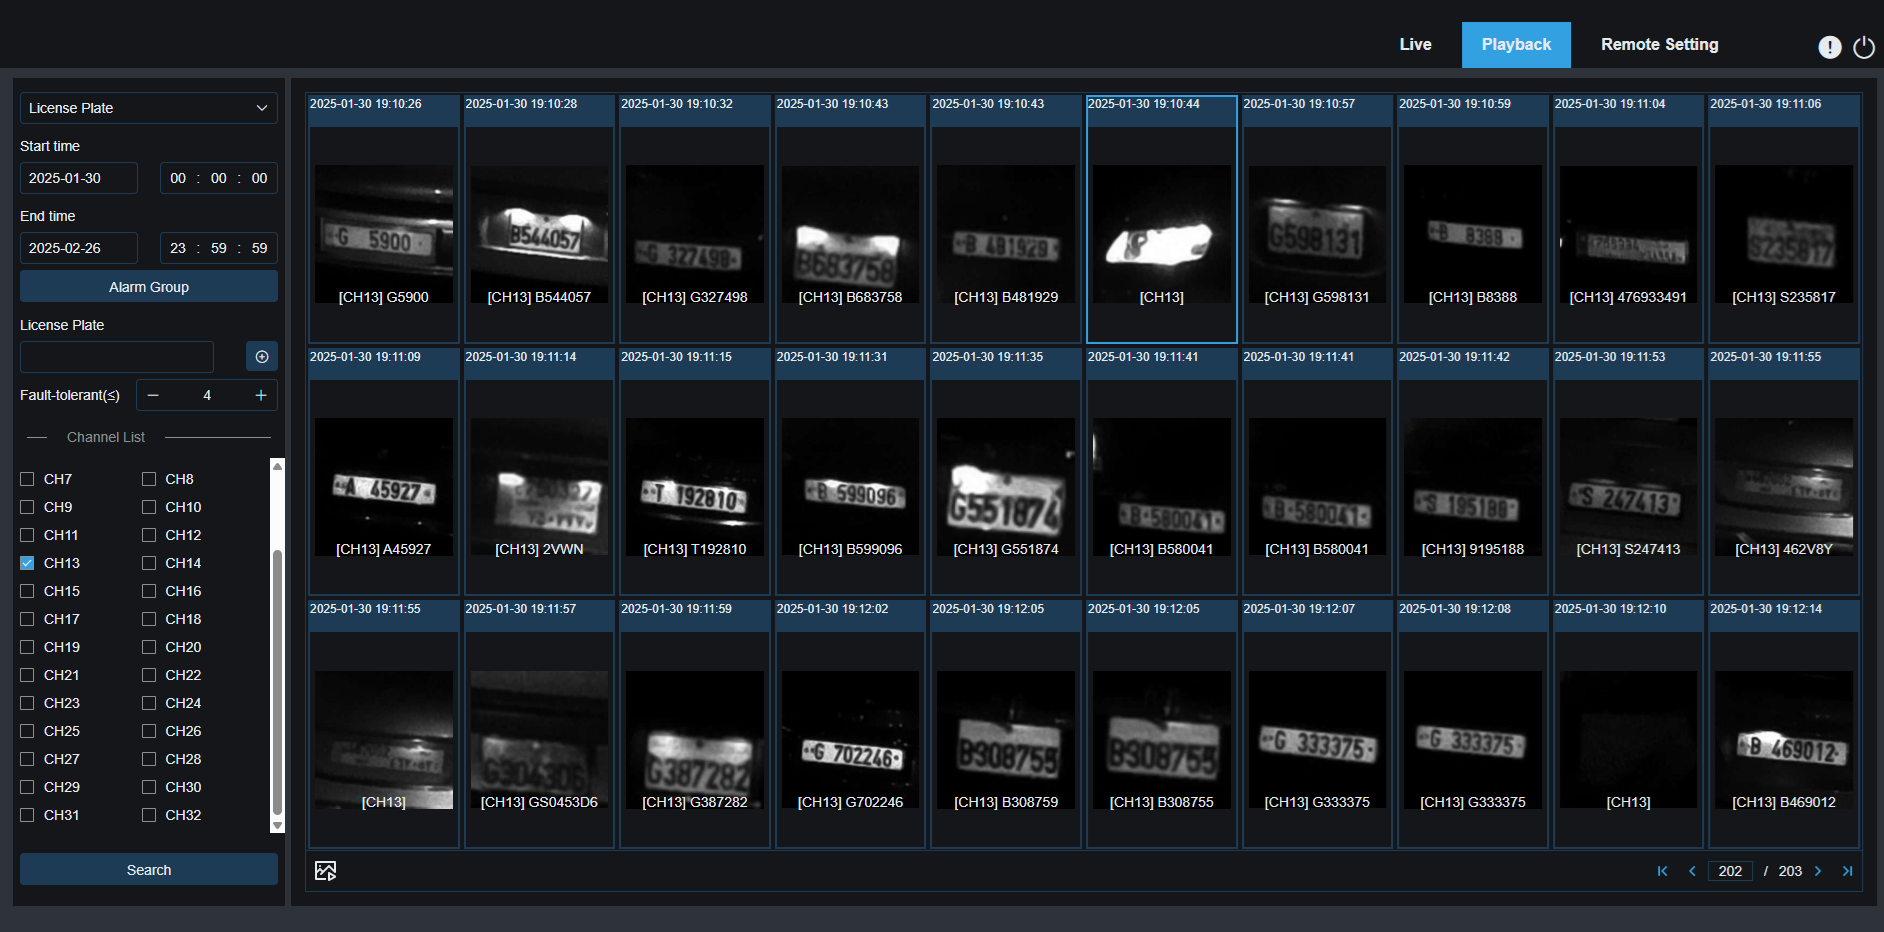This screenshot has width=1884, height=932.
Task: Jump to the last results page
Action: coord(1847,871)
